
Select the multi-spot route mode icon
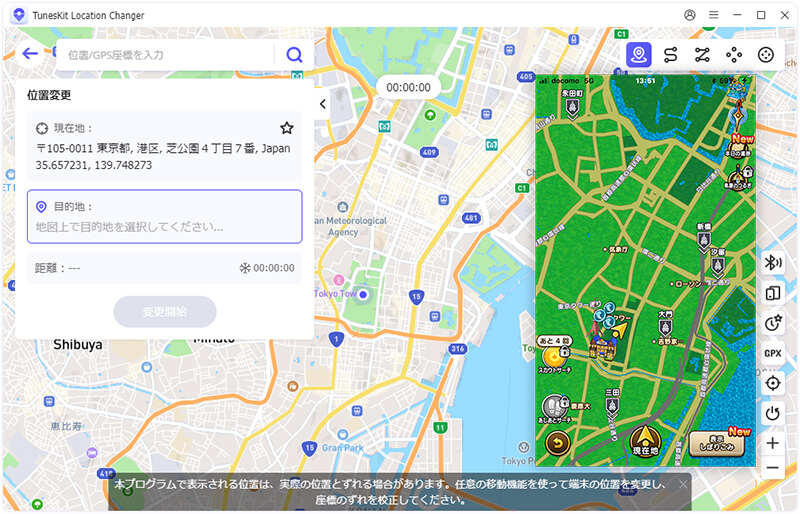click(702, 55)
